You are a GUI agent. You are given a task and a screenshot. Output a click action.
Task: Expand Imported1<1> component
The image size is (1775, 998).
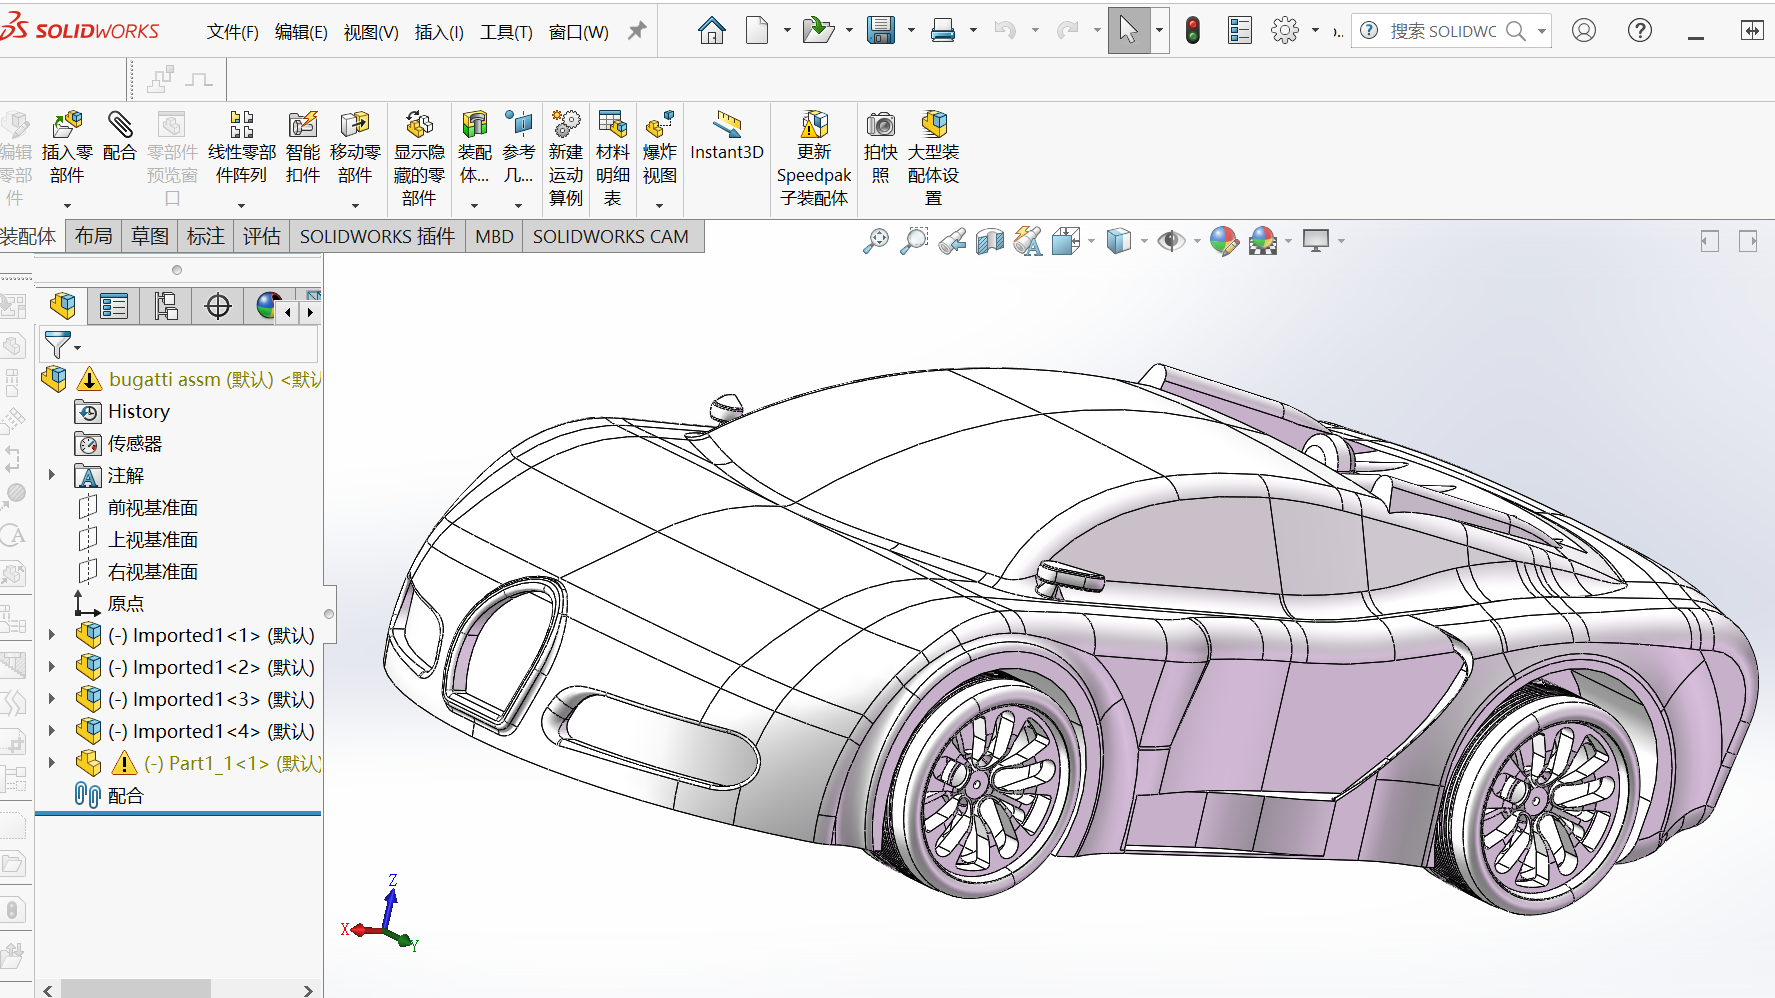click(x=51, y=634)
